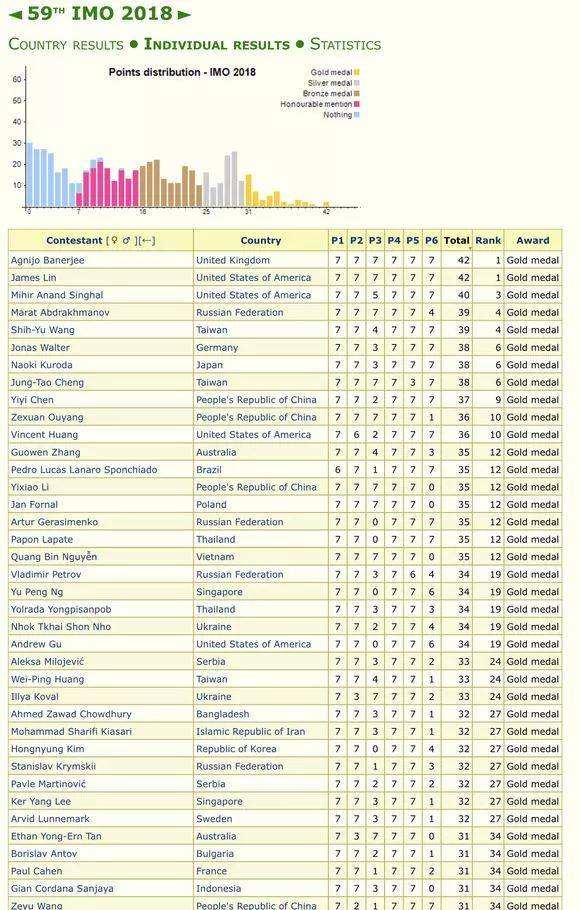
Task: Click Gold medal legend color swatch
Action: pyautogui.click(x=357, y=73)
